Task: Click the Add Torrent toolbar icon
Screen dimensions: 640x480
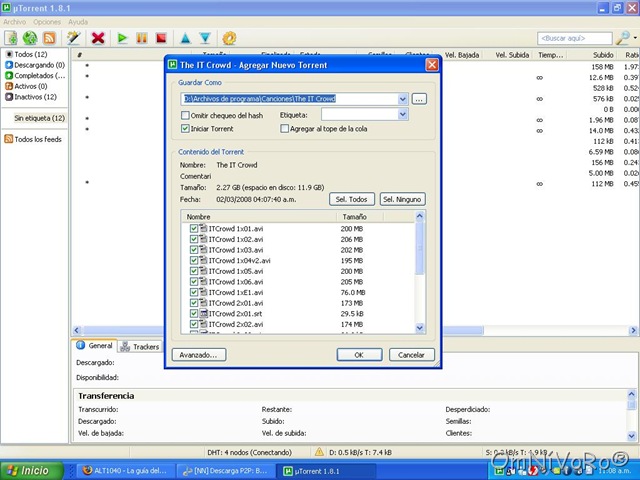Action: [x=11, y=38]
